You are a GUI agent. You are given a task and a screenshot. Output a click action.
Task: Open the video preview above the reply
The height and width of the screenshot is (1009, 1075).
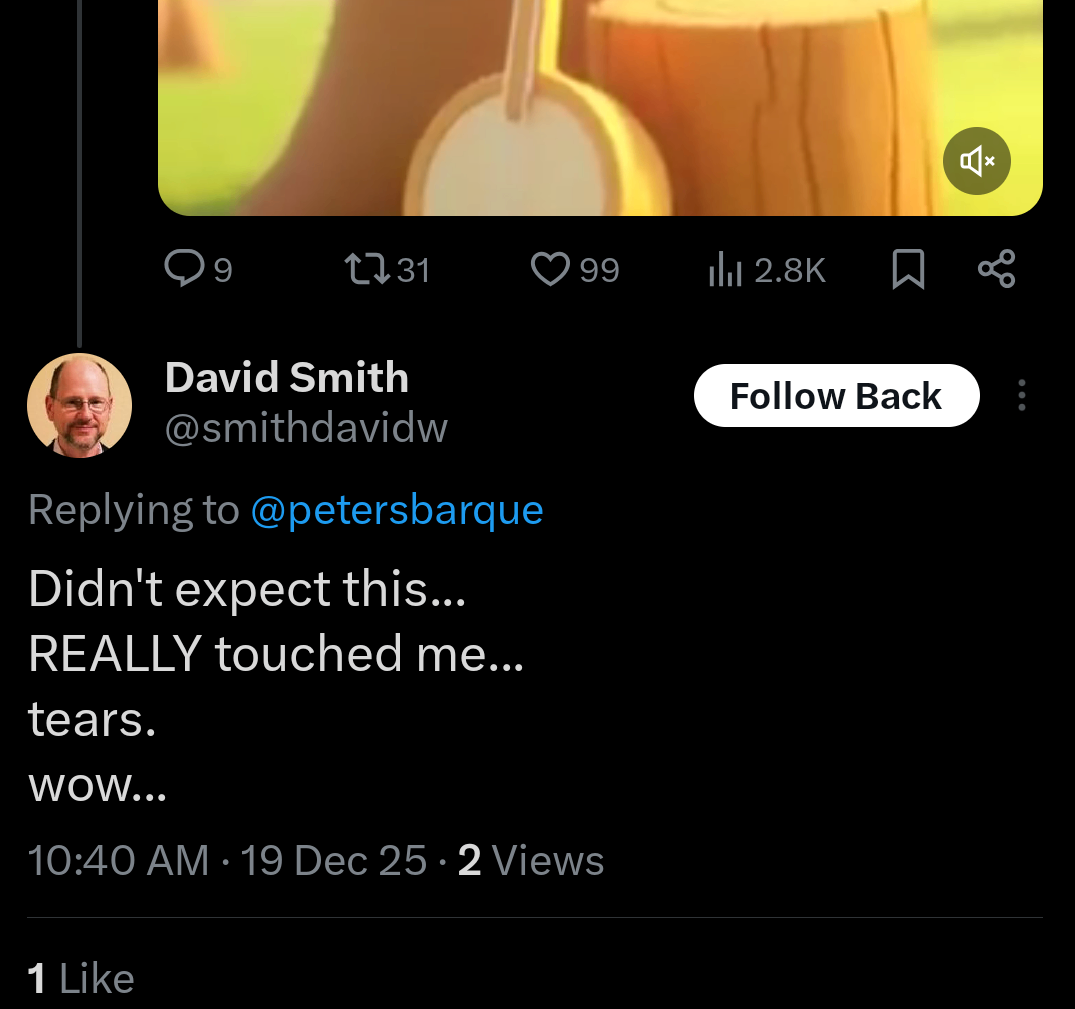coord(600,100)
